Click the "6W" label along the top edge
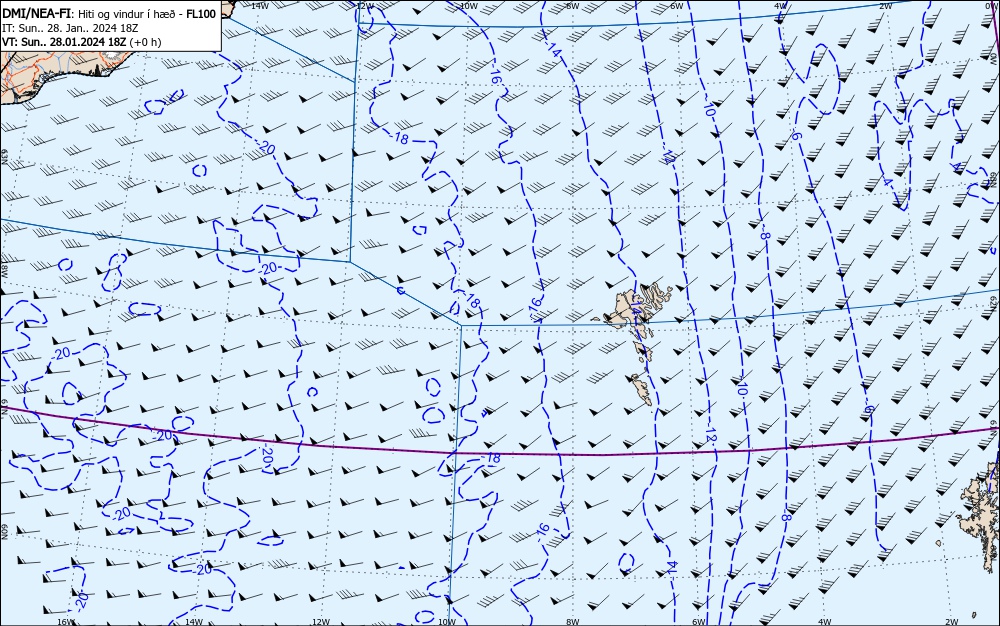This screenshot has height=626, width=1000. coord(677,6)
